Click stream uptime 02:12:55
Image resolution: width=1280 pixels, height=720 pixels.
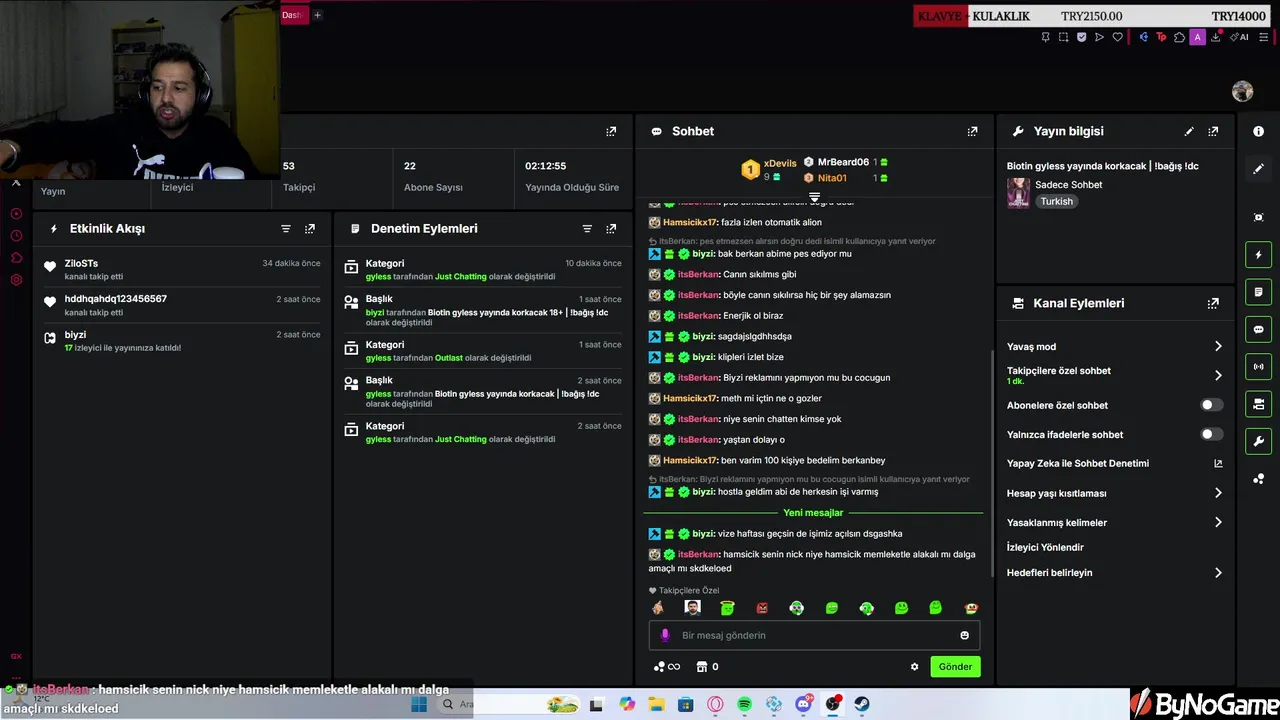[546, 166]
